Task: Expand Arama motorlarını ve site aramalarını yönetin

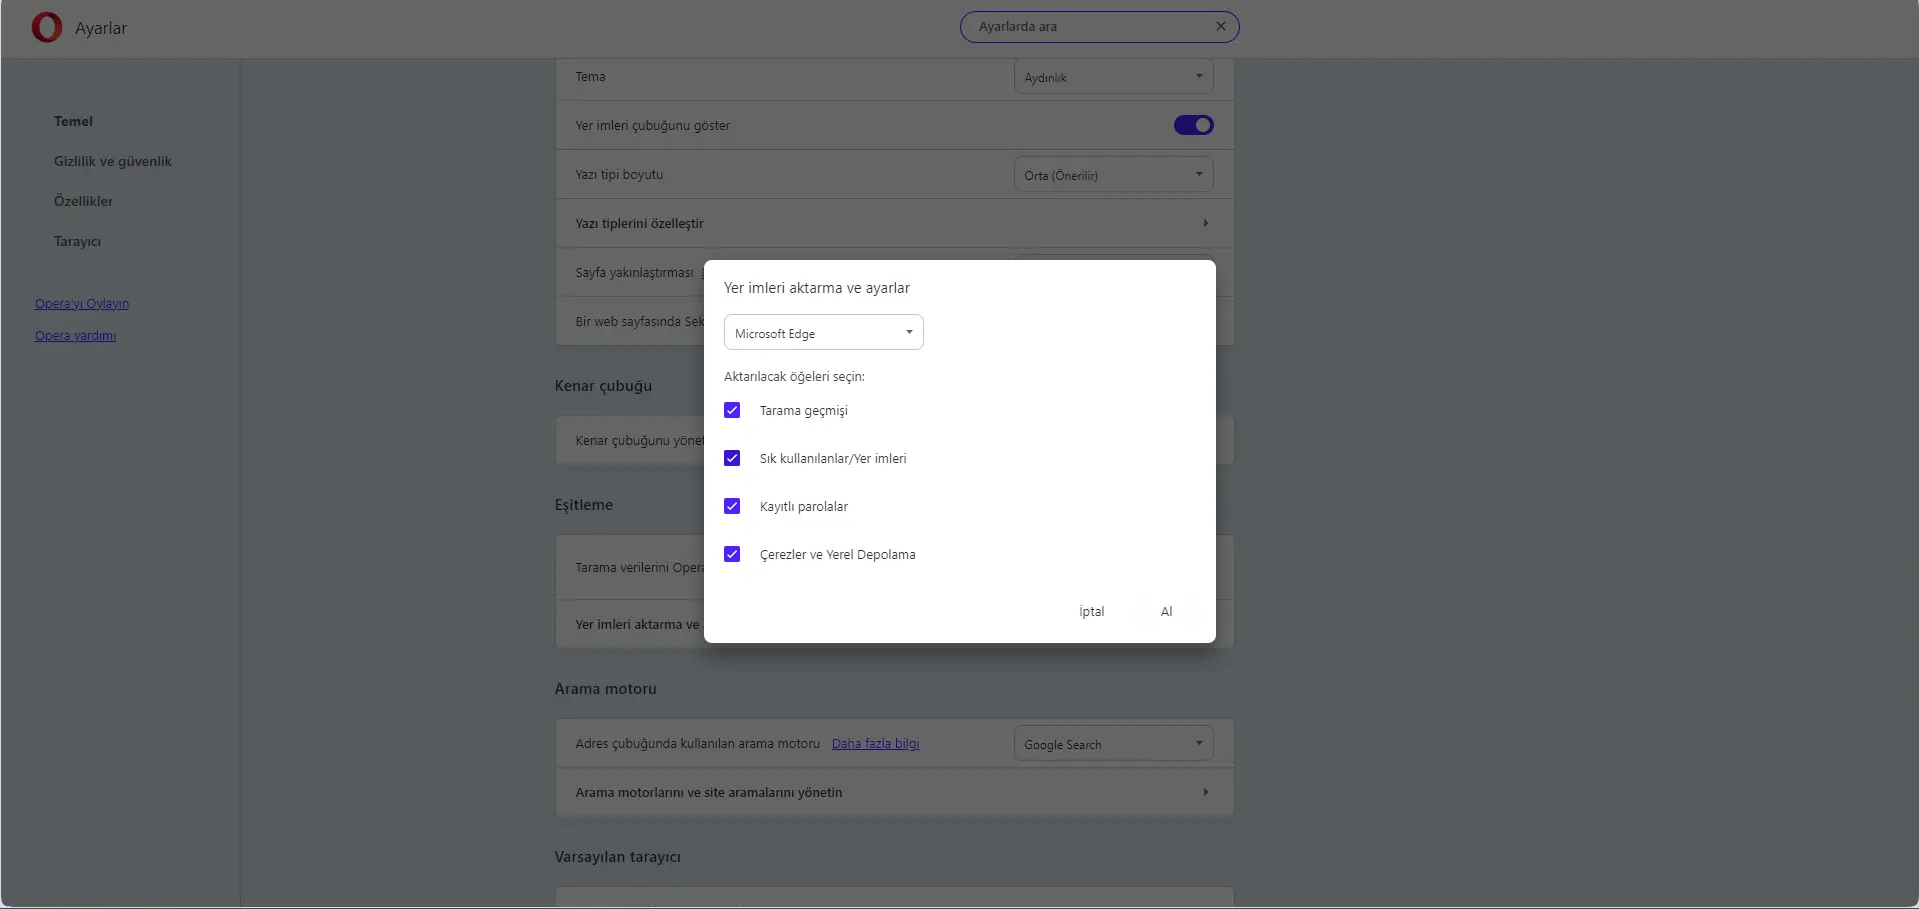Action: pyautogui.click(x=894, y=792)
